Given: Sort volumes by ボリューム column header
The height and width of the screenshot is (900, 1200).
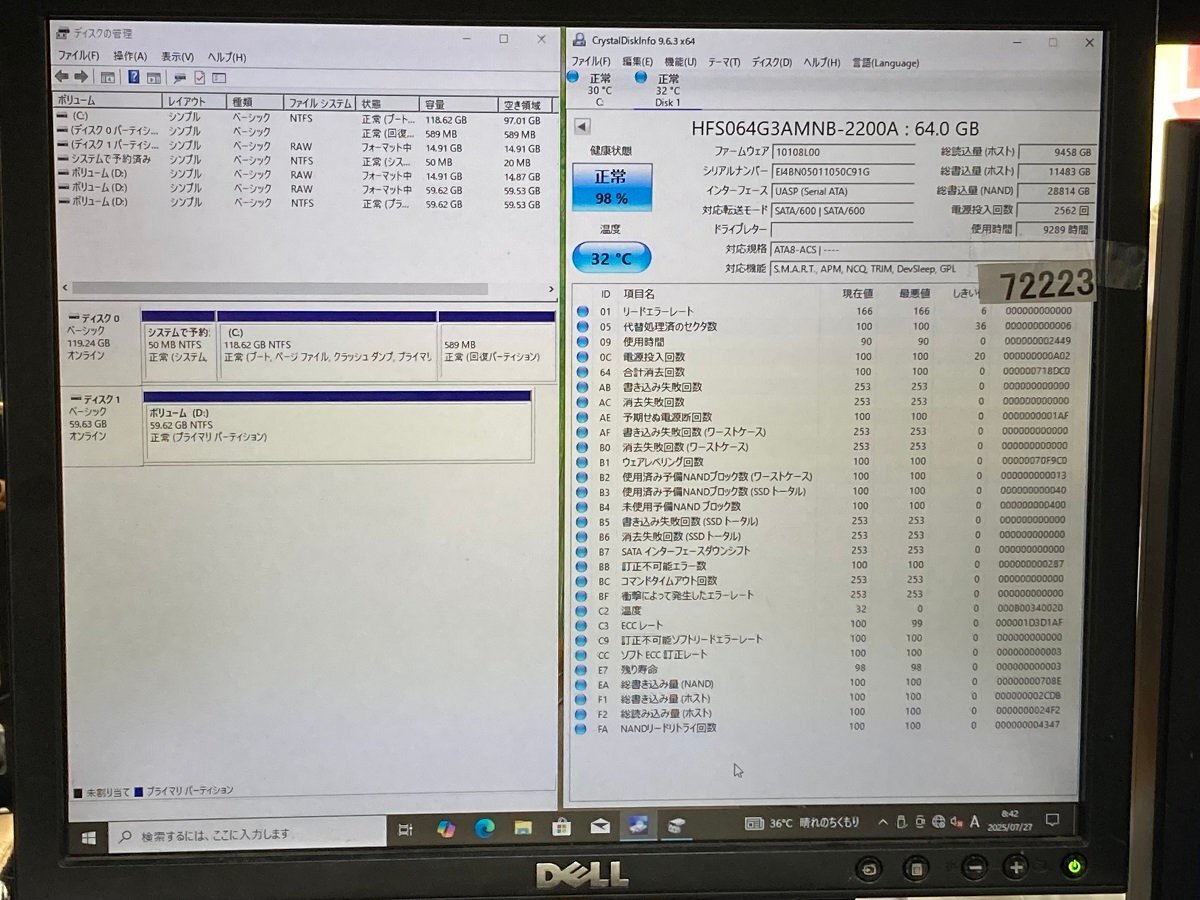Looking at the screenshot, I should (108, 102).
